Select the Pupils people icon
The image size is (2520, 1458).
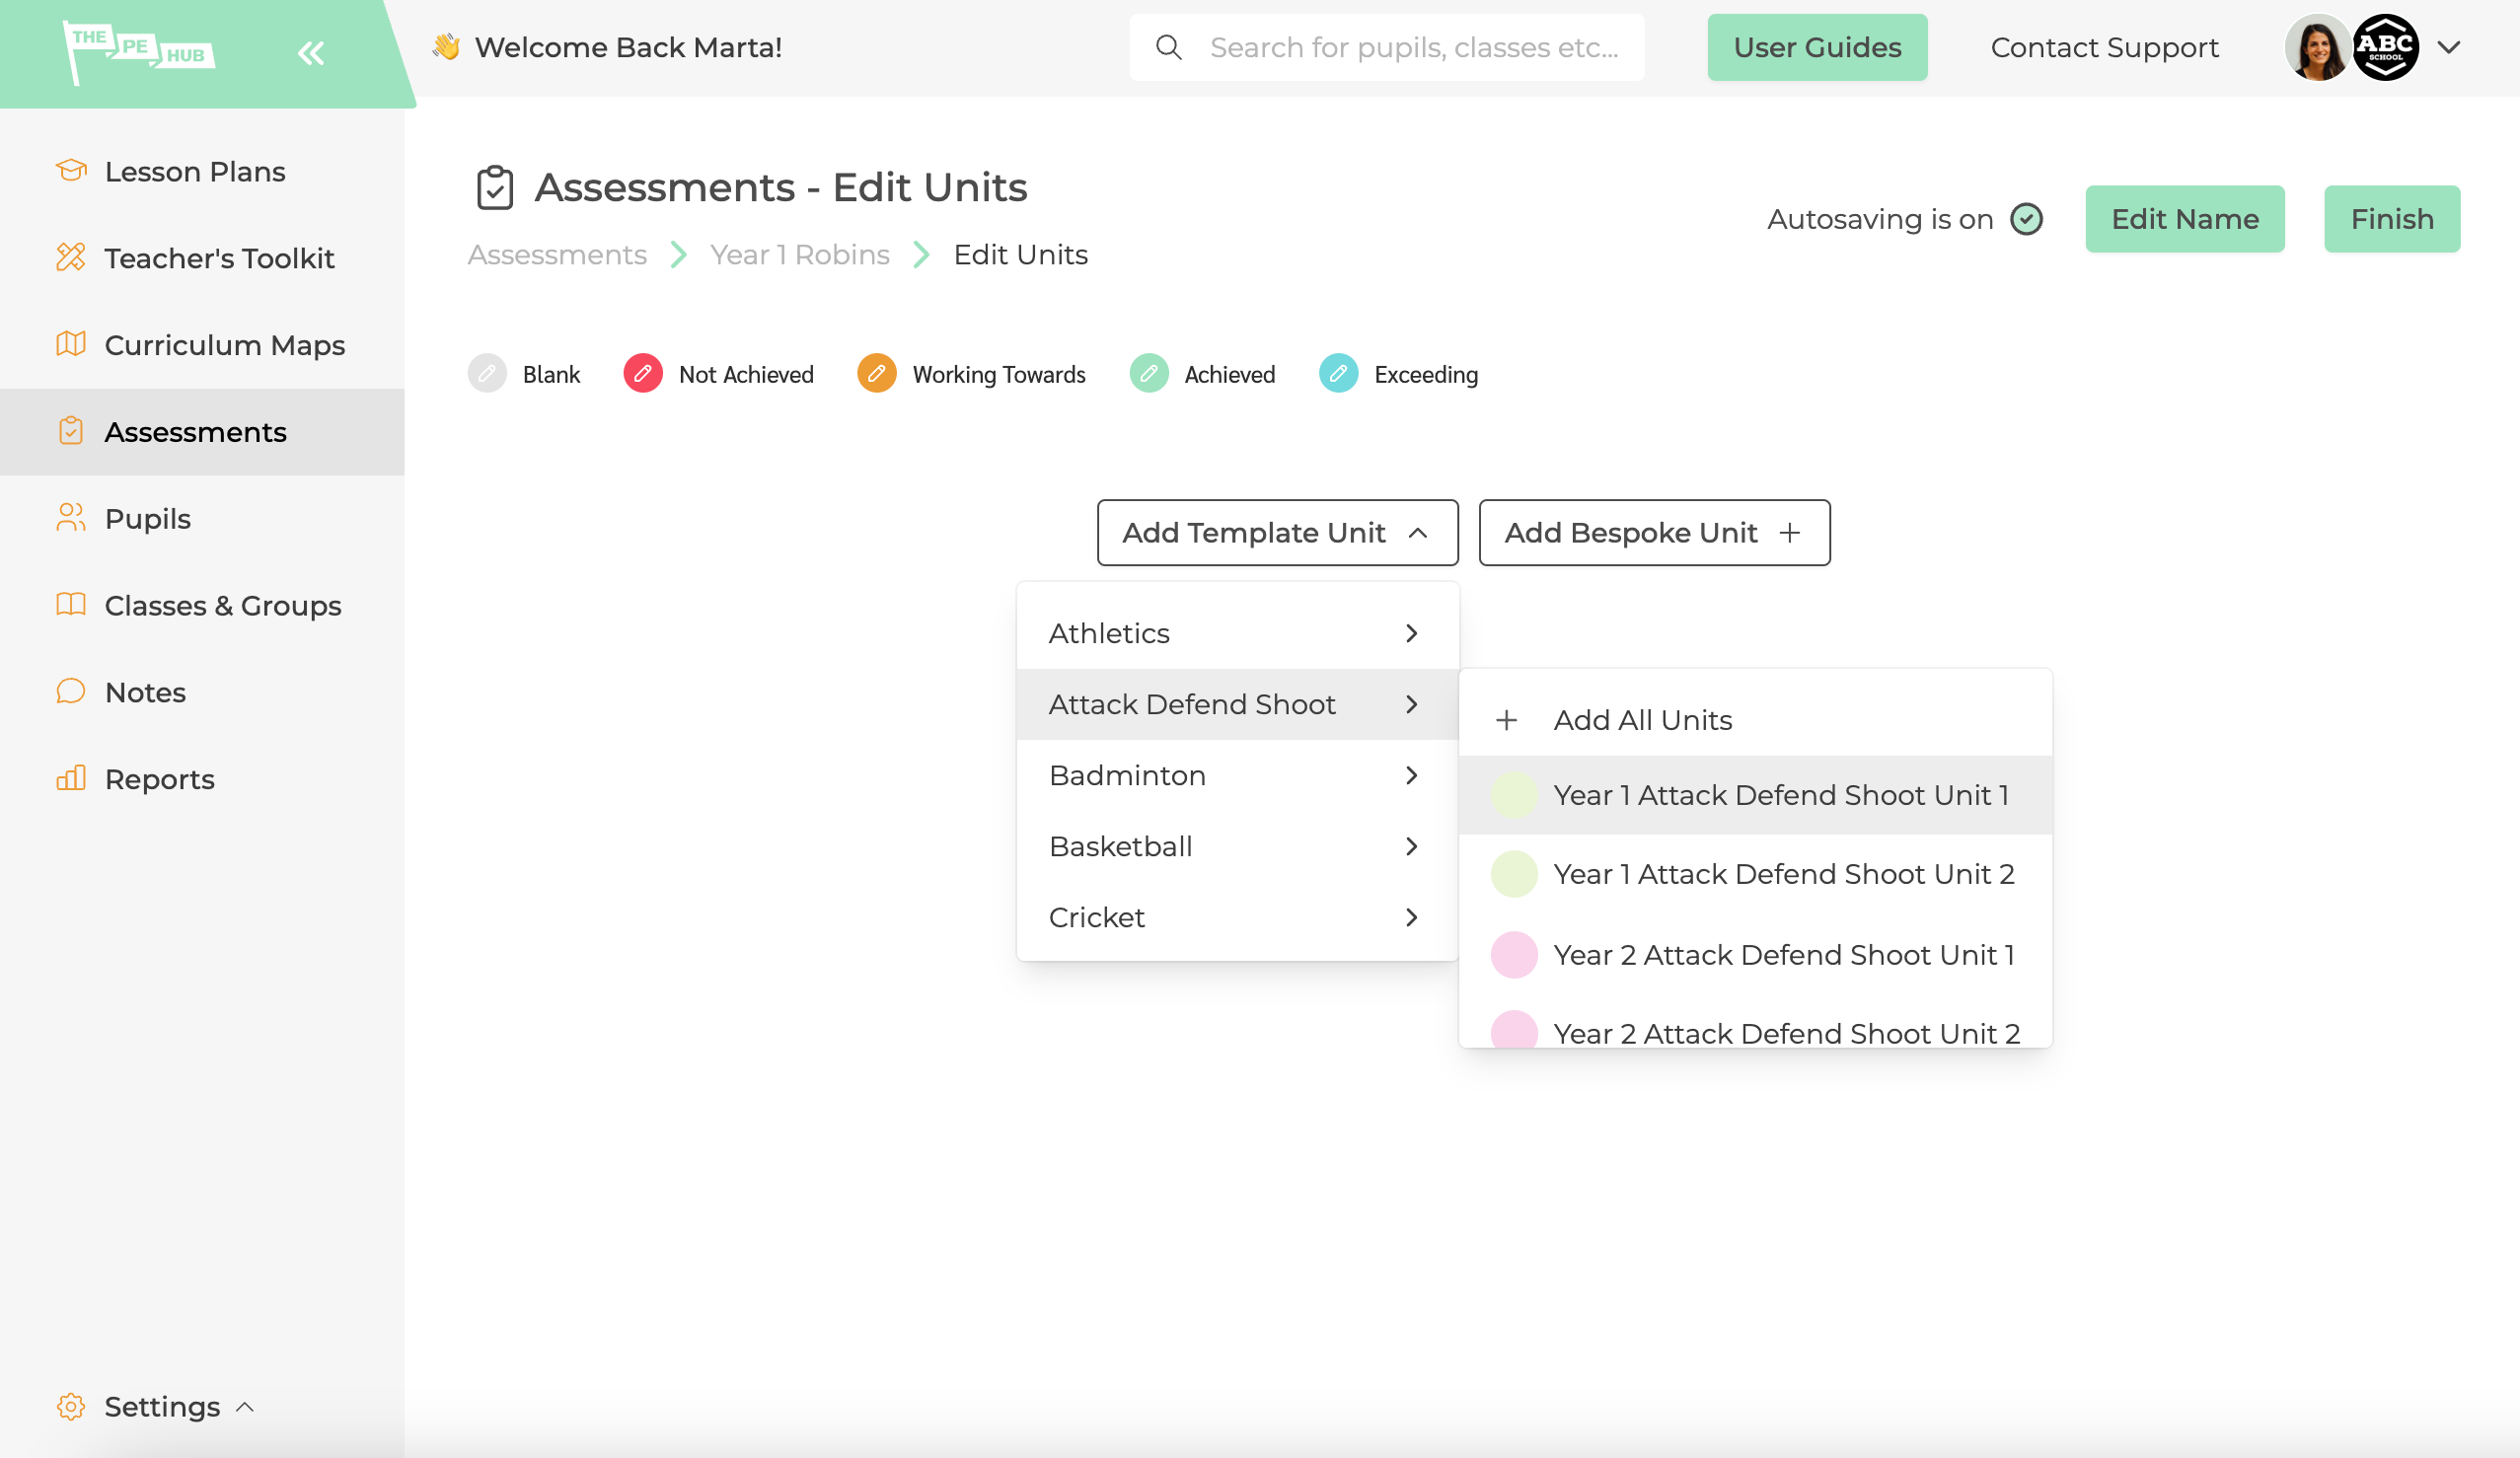click(69, 518)
